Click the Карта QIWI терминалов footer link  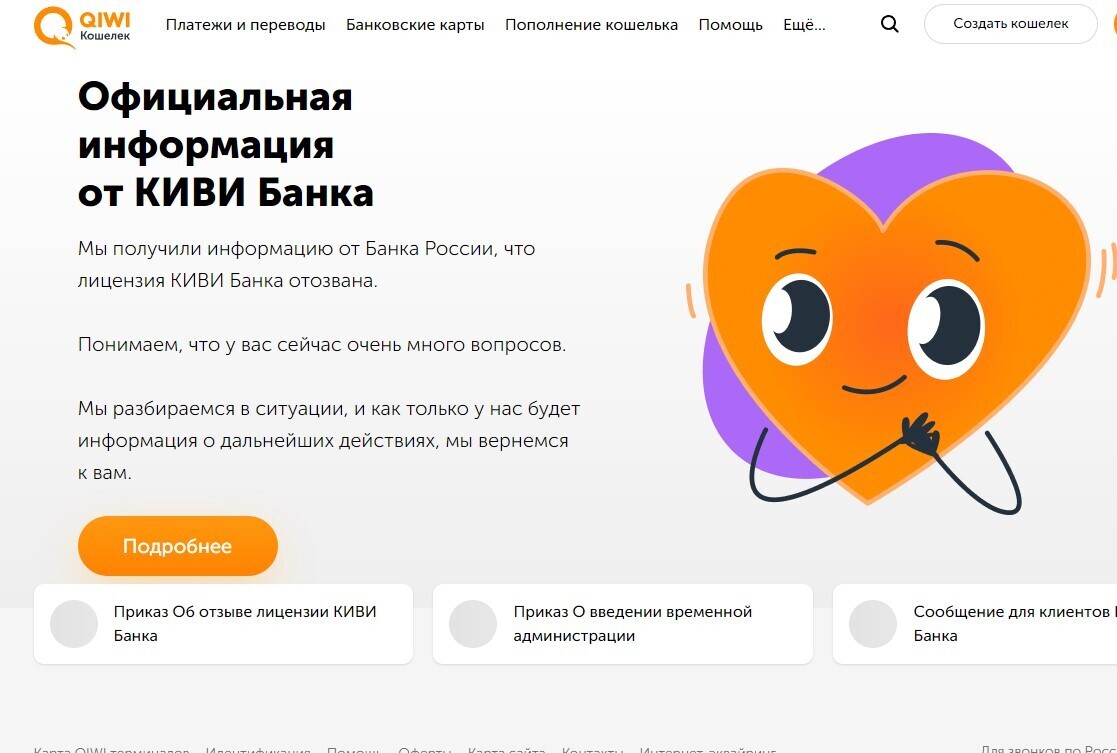(111, 749)
